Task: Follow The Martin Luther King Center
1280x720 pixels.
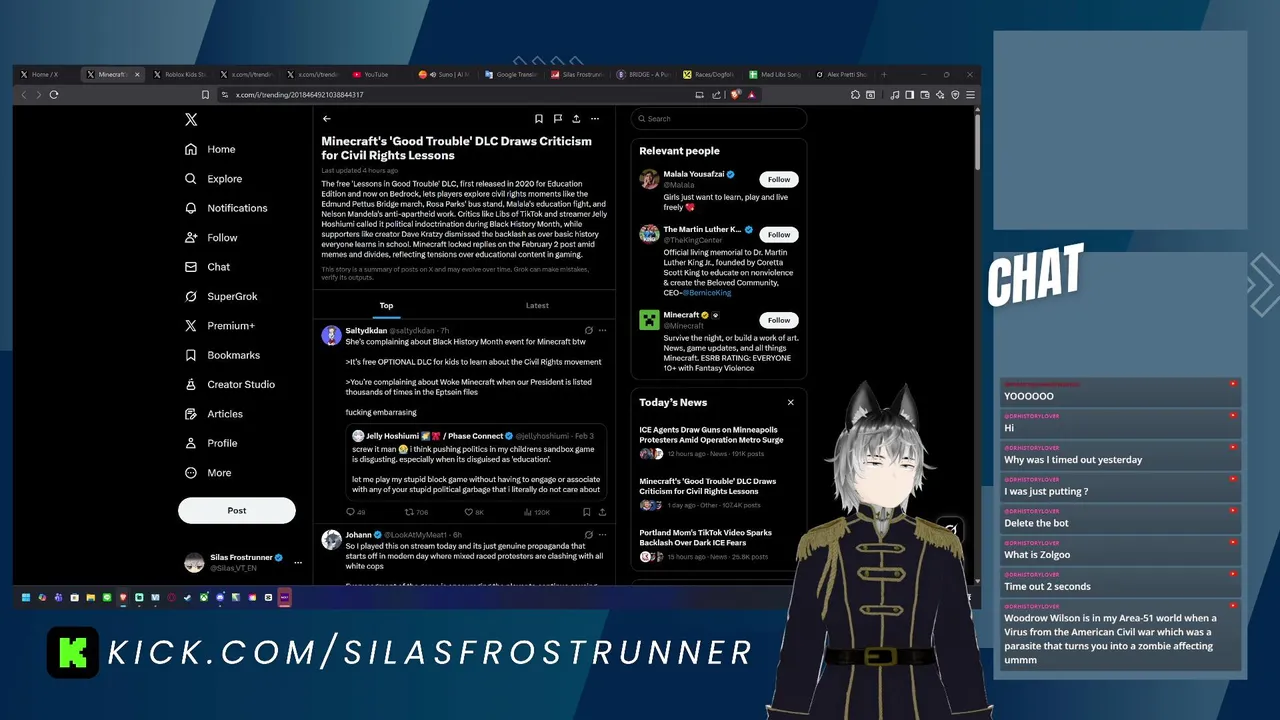Action: click(x=779, y=235)
